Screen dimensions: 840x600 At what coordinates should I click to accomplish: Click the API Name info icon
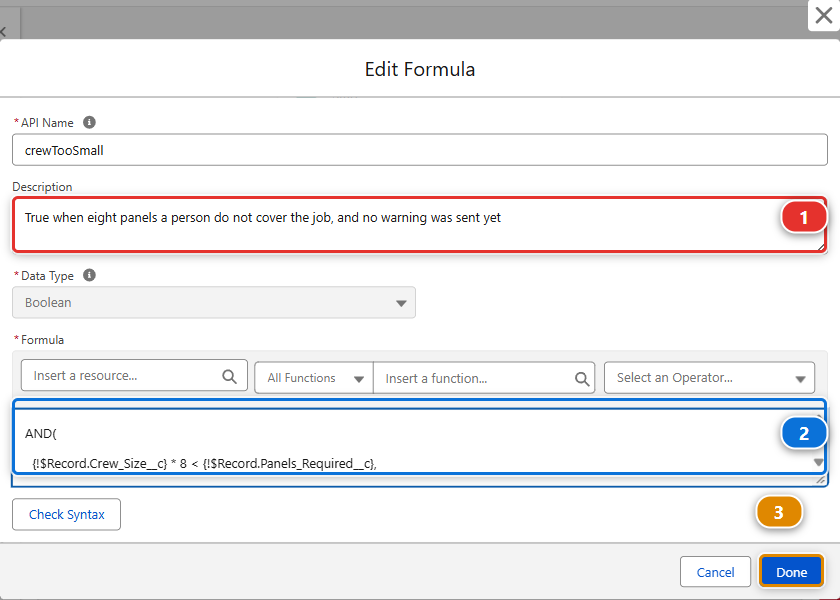click(x=89, y=122)
